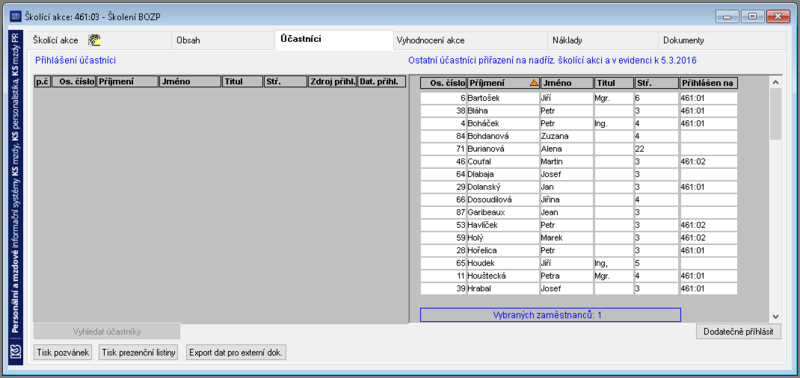Screen dimensions: 800x378
Task: Click the left table Příjmení column header
Action: point(127,81)
